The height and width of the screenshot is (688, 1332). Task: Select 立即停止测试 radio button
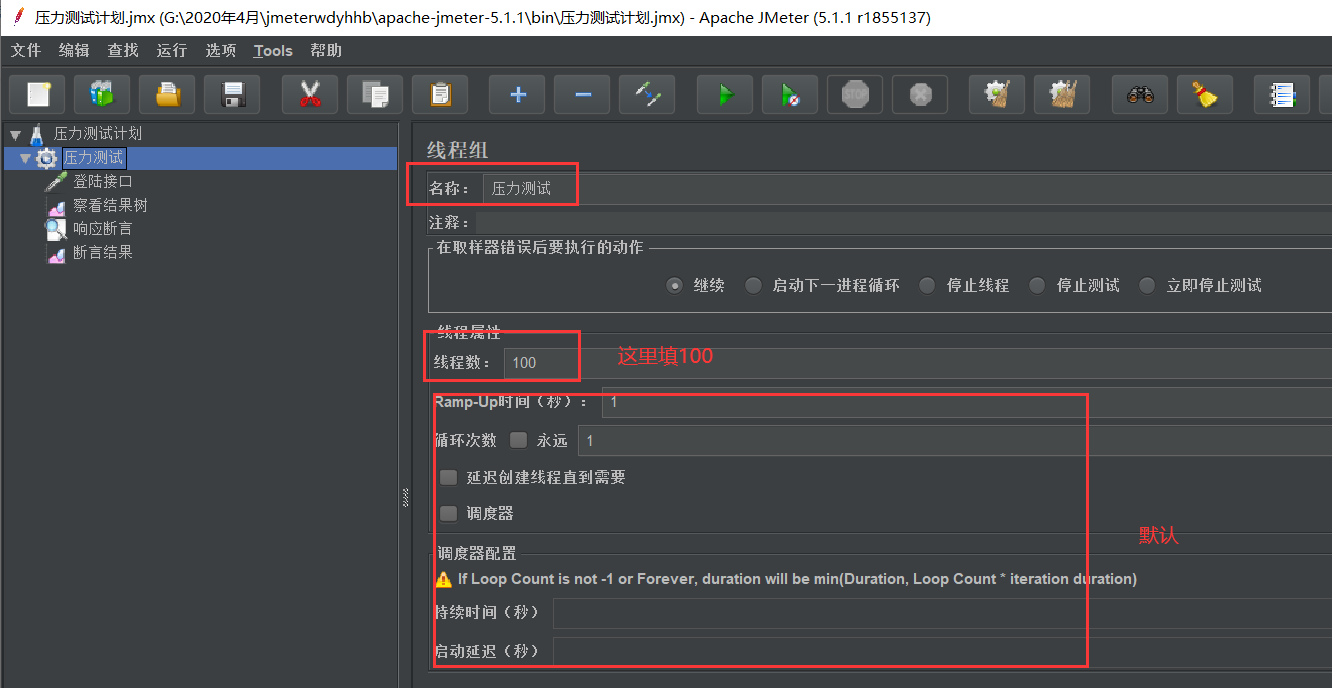coord(1147,285)
